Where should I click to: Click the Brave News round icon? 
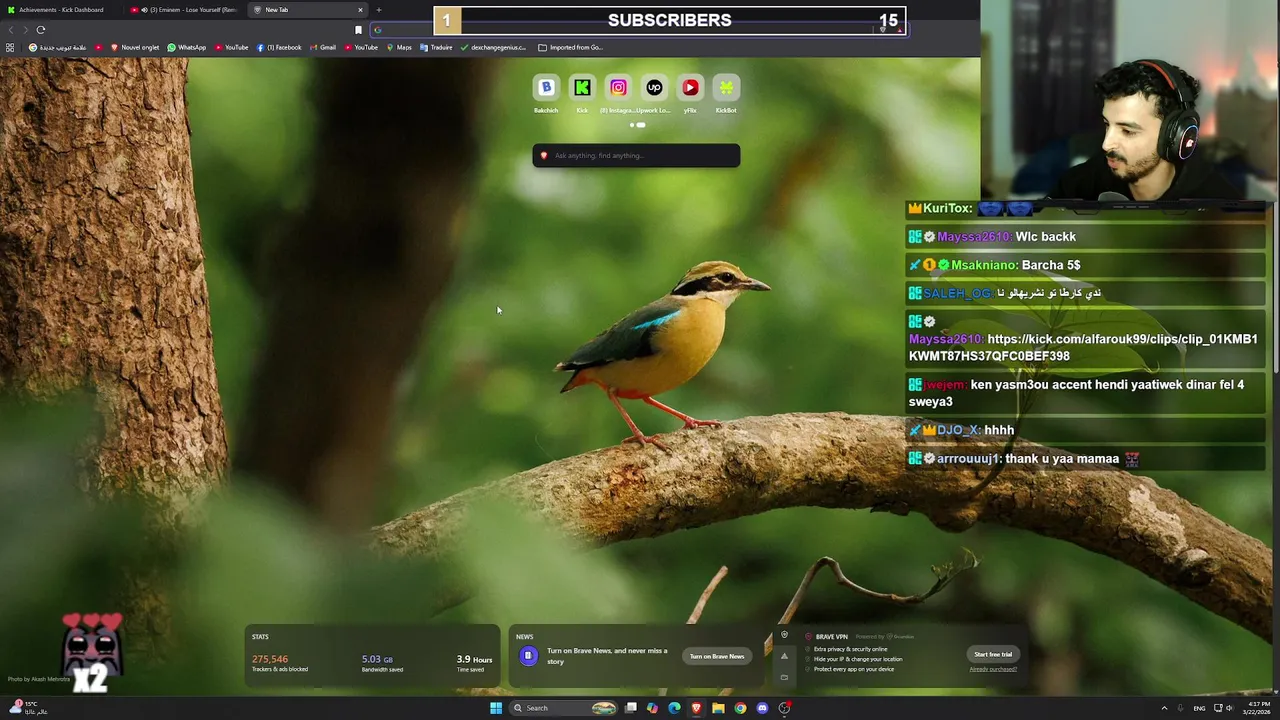[528, 656]
